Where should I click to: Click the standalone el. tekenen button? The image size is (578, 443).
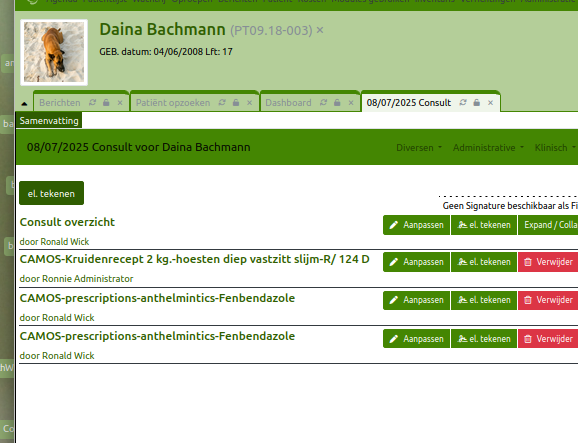51,193
